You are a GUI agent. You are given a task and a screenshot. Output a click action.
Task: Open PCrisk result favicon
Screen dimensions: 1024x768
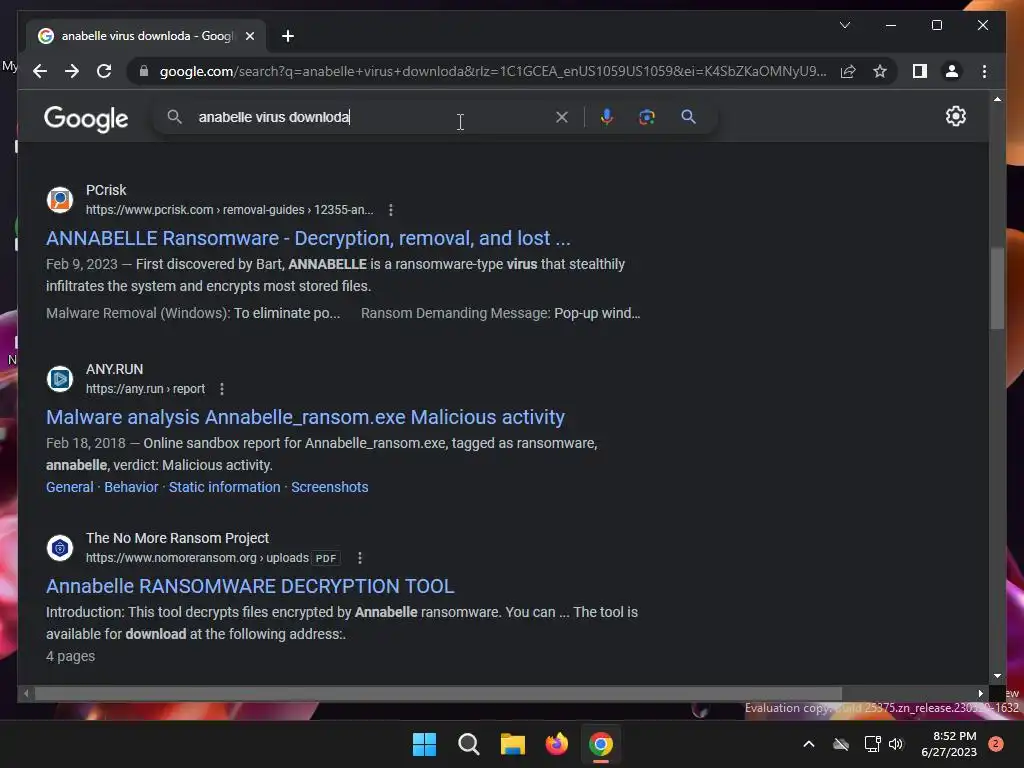tap(60, 199)
